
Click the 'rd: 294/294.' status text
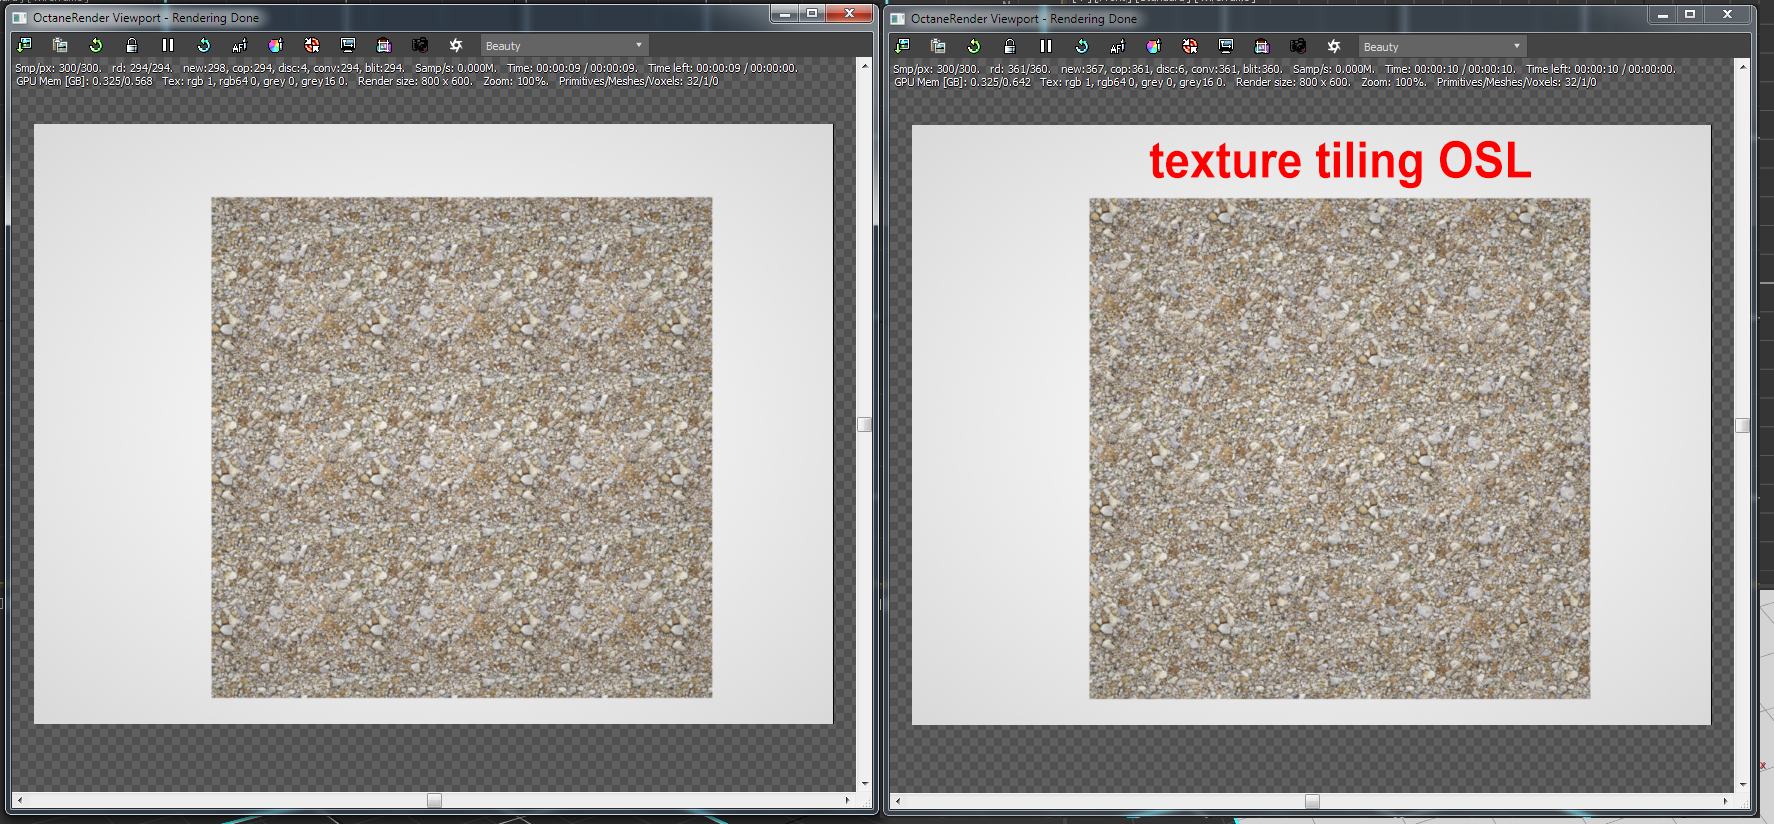(x=141, y=68)
